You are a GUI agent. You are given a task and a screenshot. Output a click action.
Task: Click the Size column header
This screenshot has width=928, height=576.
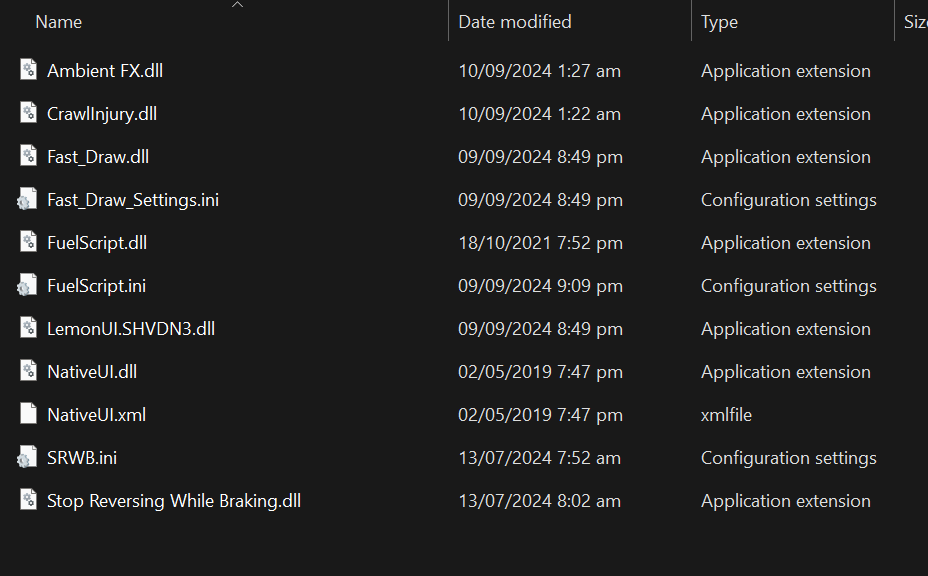point(915,22)
